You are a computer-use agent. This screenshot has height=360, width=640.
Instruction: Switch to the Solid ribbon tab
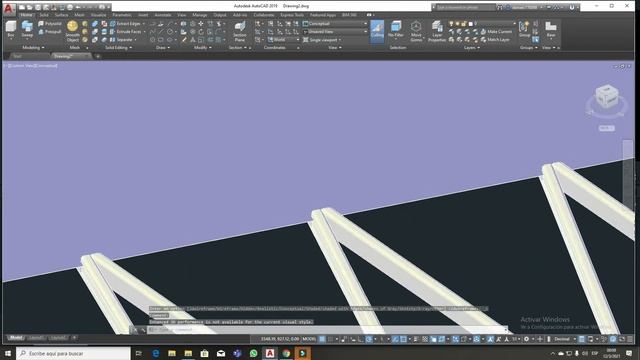(44, 15)
